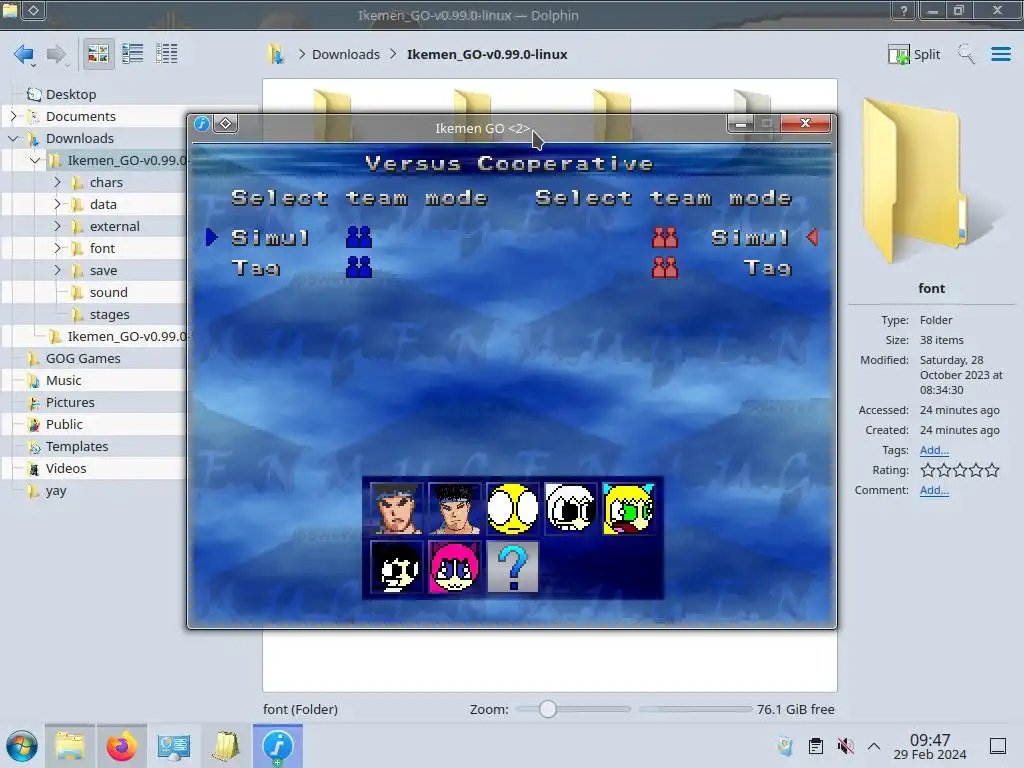Select the sound folder in tree
Screen dimensions: 1024x768
pyautogui.click(x=108, y=292)
